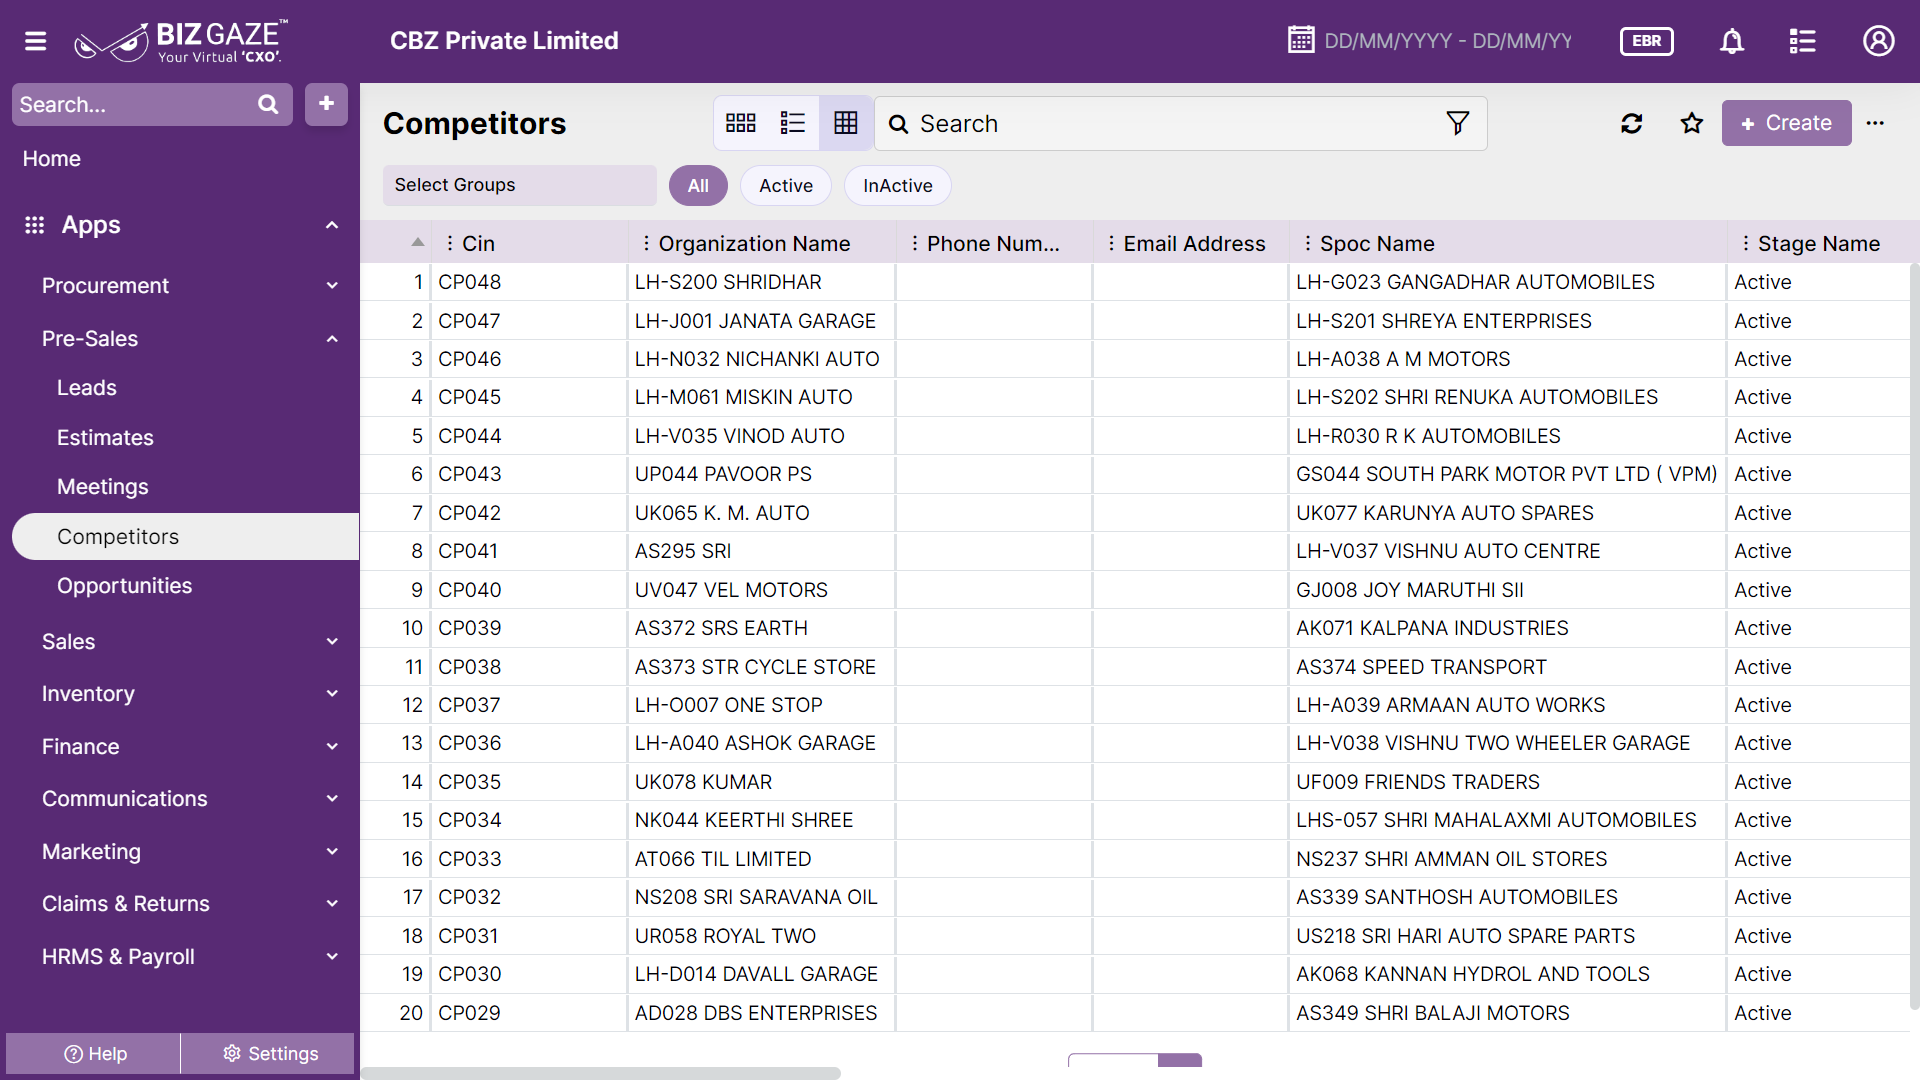Expand the Procurement menu
This screenshot has width=1920, height=1080.
(332, 286)
